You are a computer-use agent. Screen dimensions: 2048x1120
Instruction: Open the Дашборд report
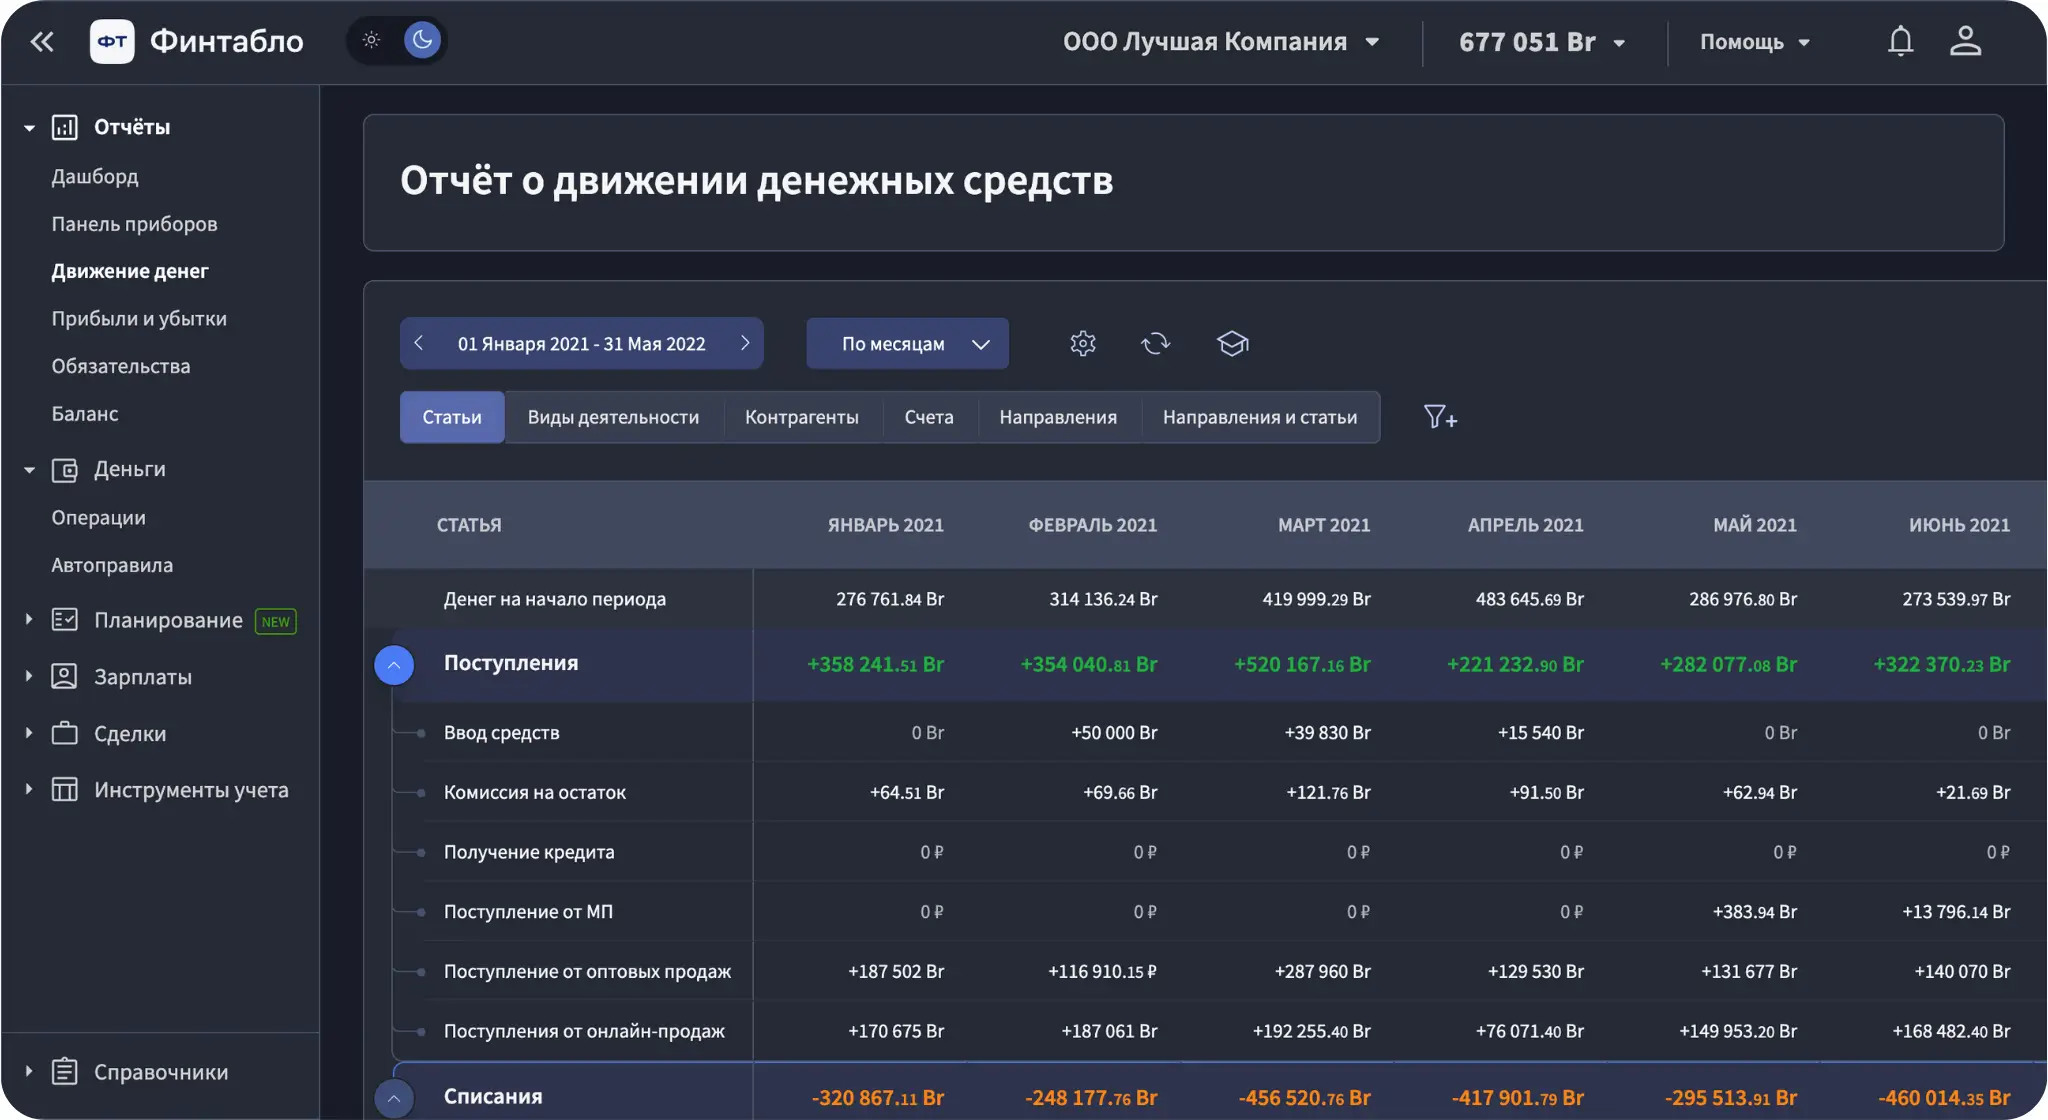pyautogui.click(x=95, y=176)
